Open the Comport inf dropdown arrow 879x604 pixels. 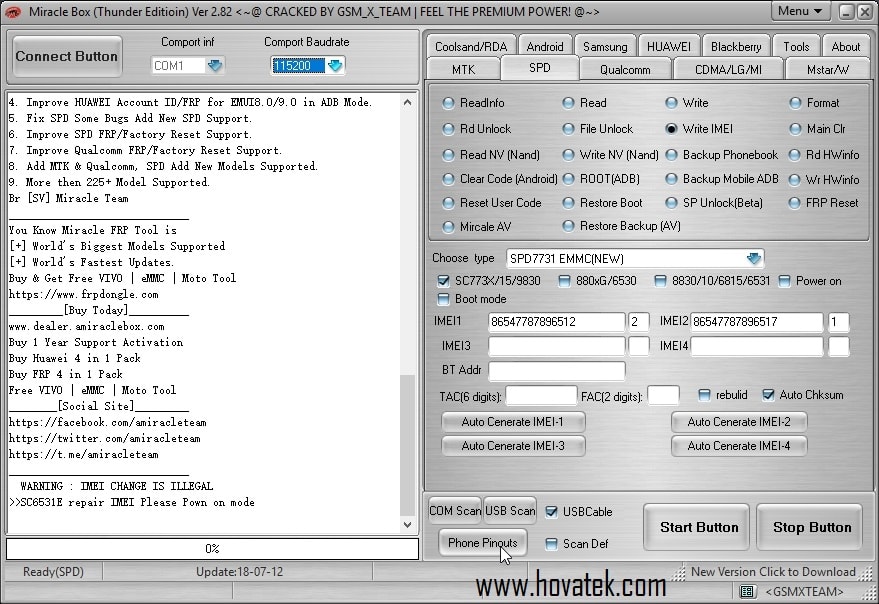(x=215, y=66)
